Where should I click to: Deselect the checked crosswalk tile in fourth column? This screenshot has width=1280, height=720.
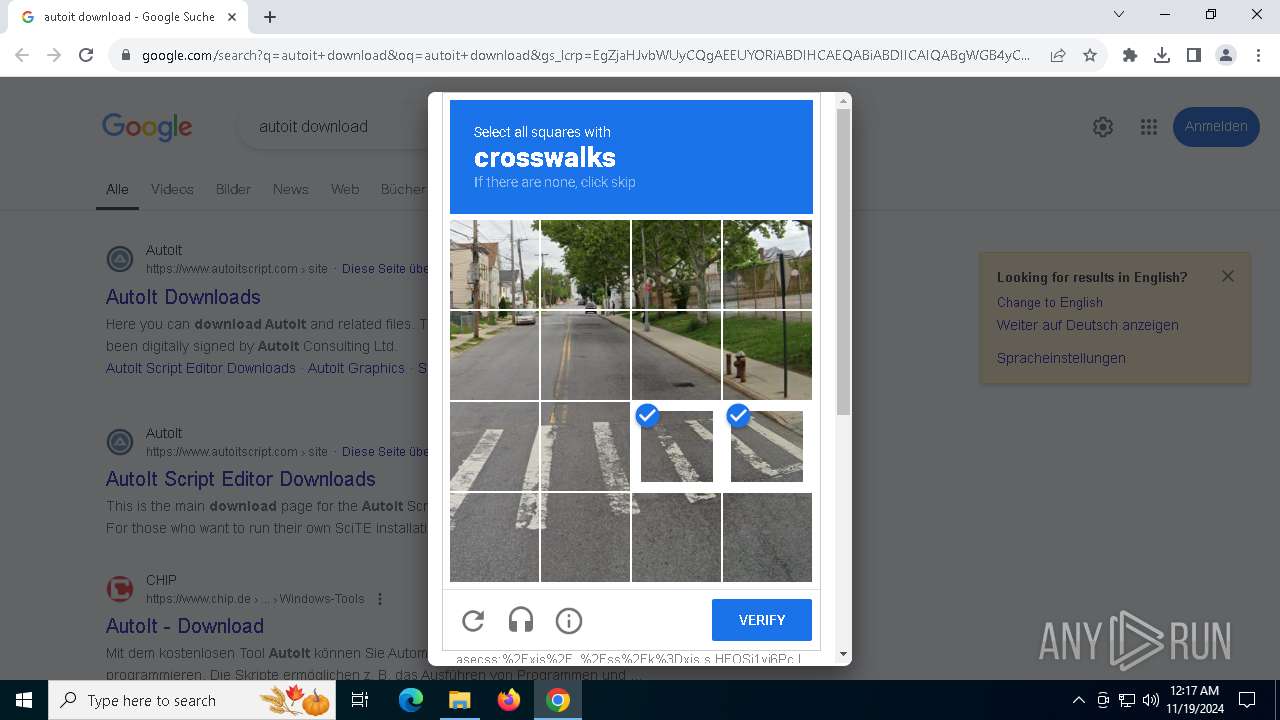pyautogui.click(x=767, y=446)
